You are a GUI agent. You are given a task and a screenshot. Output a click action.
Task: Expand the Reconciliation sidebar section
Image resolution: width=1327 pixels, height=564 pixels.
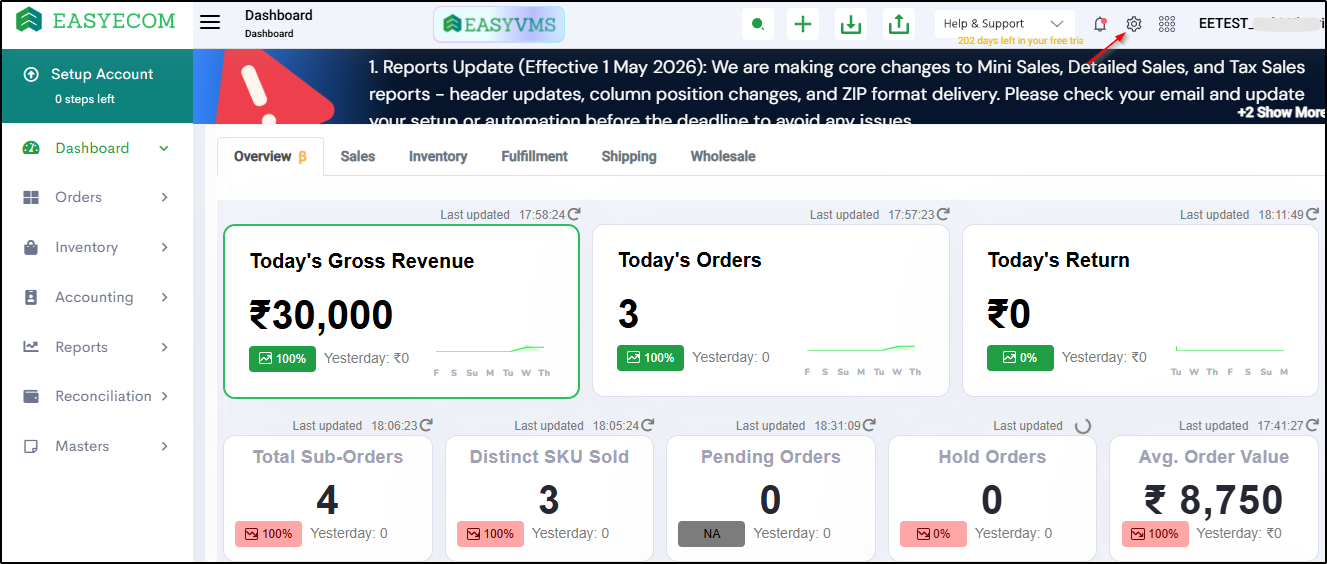click(x=96, y=396)
